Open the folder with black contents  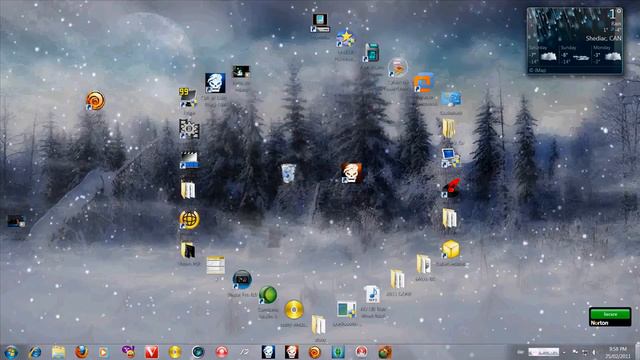tap(188, 250)
